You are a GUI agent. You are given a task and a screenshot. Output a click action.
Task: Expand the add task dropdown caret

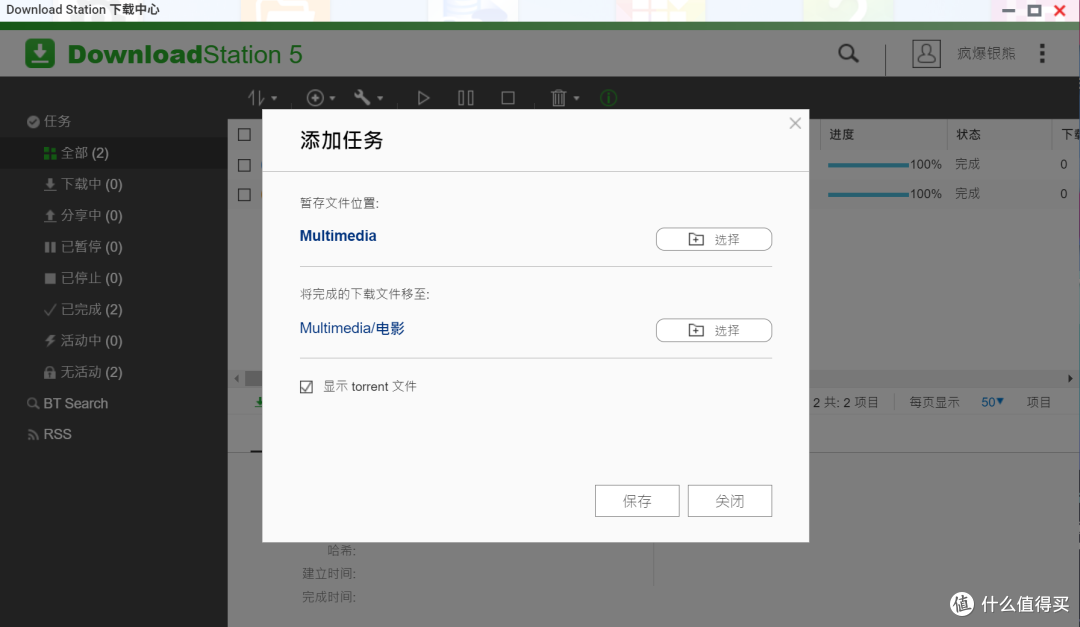332,99
